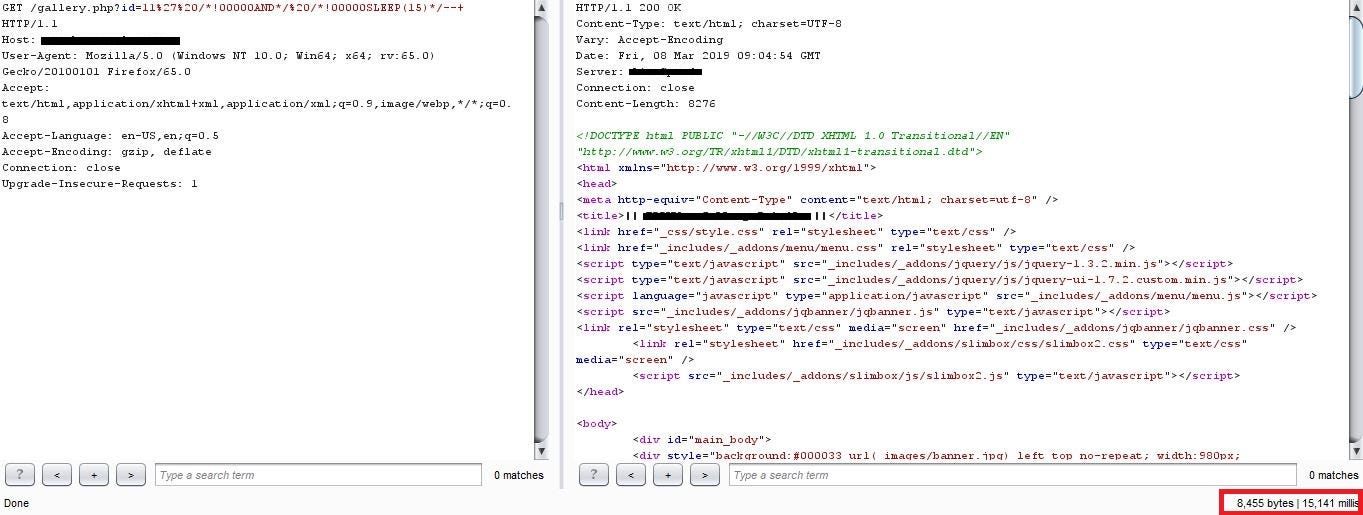
Task: Click the div id="main_body" line
Action: click(702, 439)
